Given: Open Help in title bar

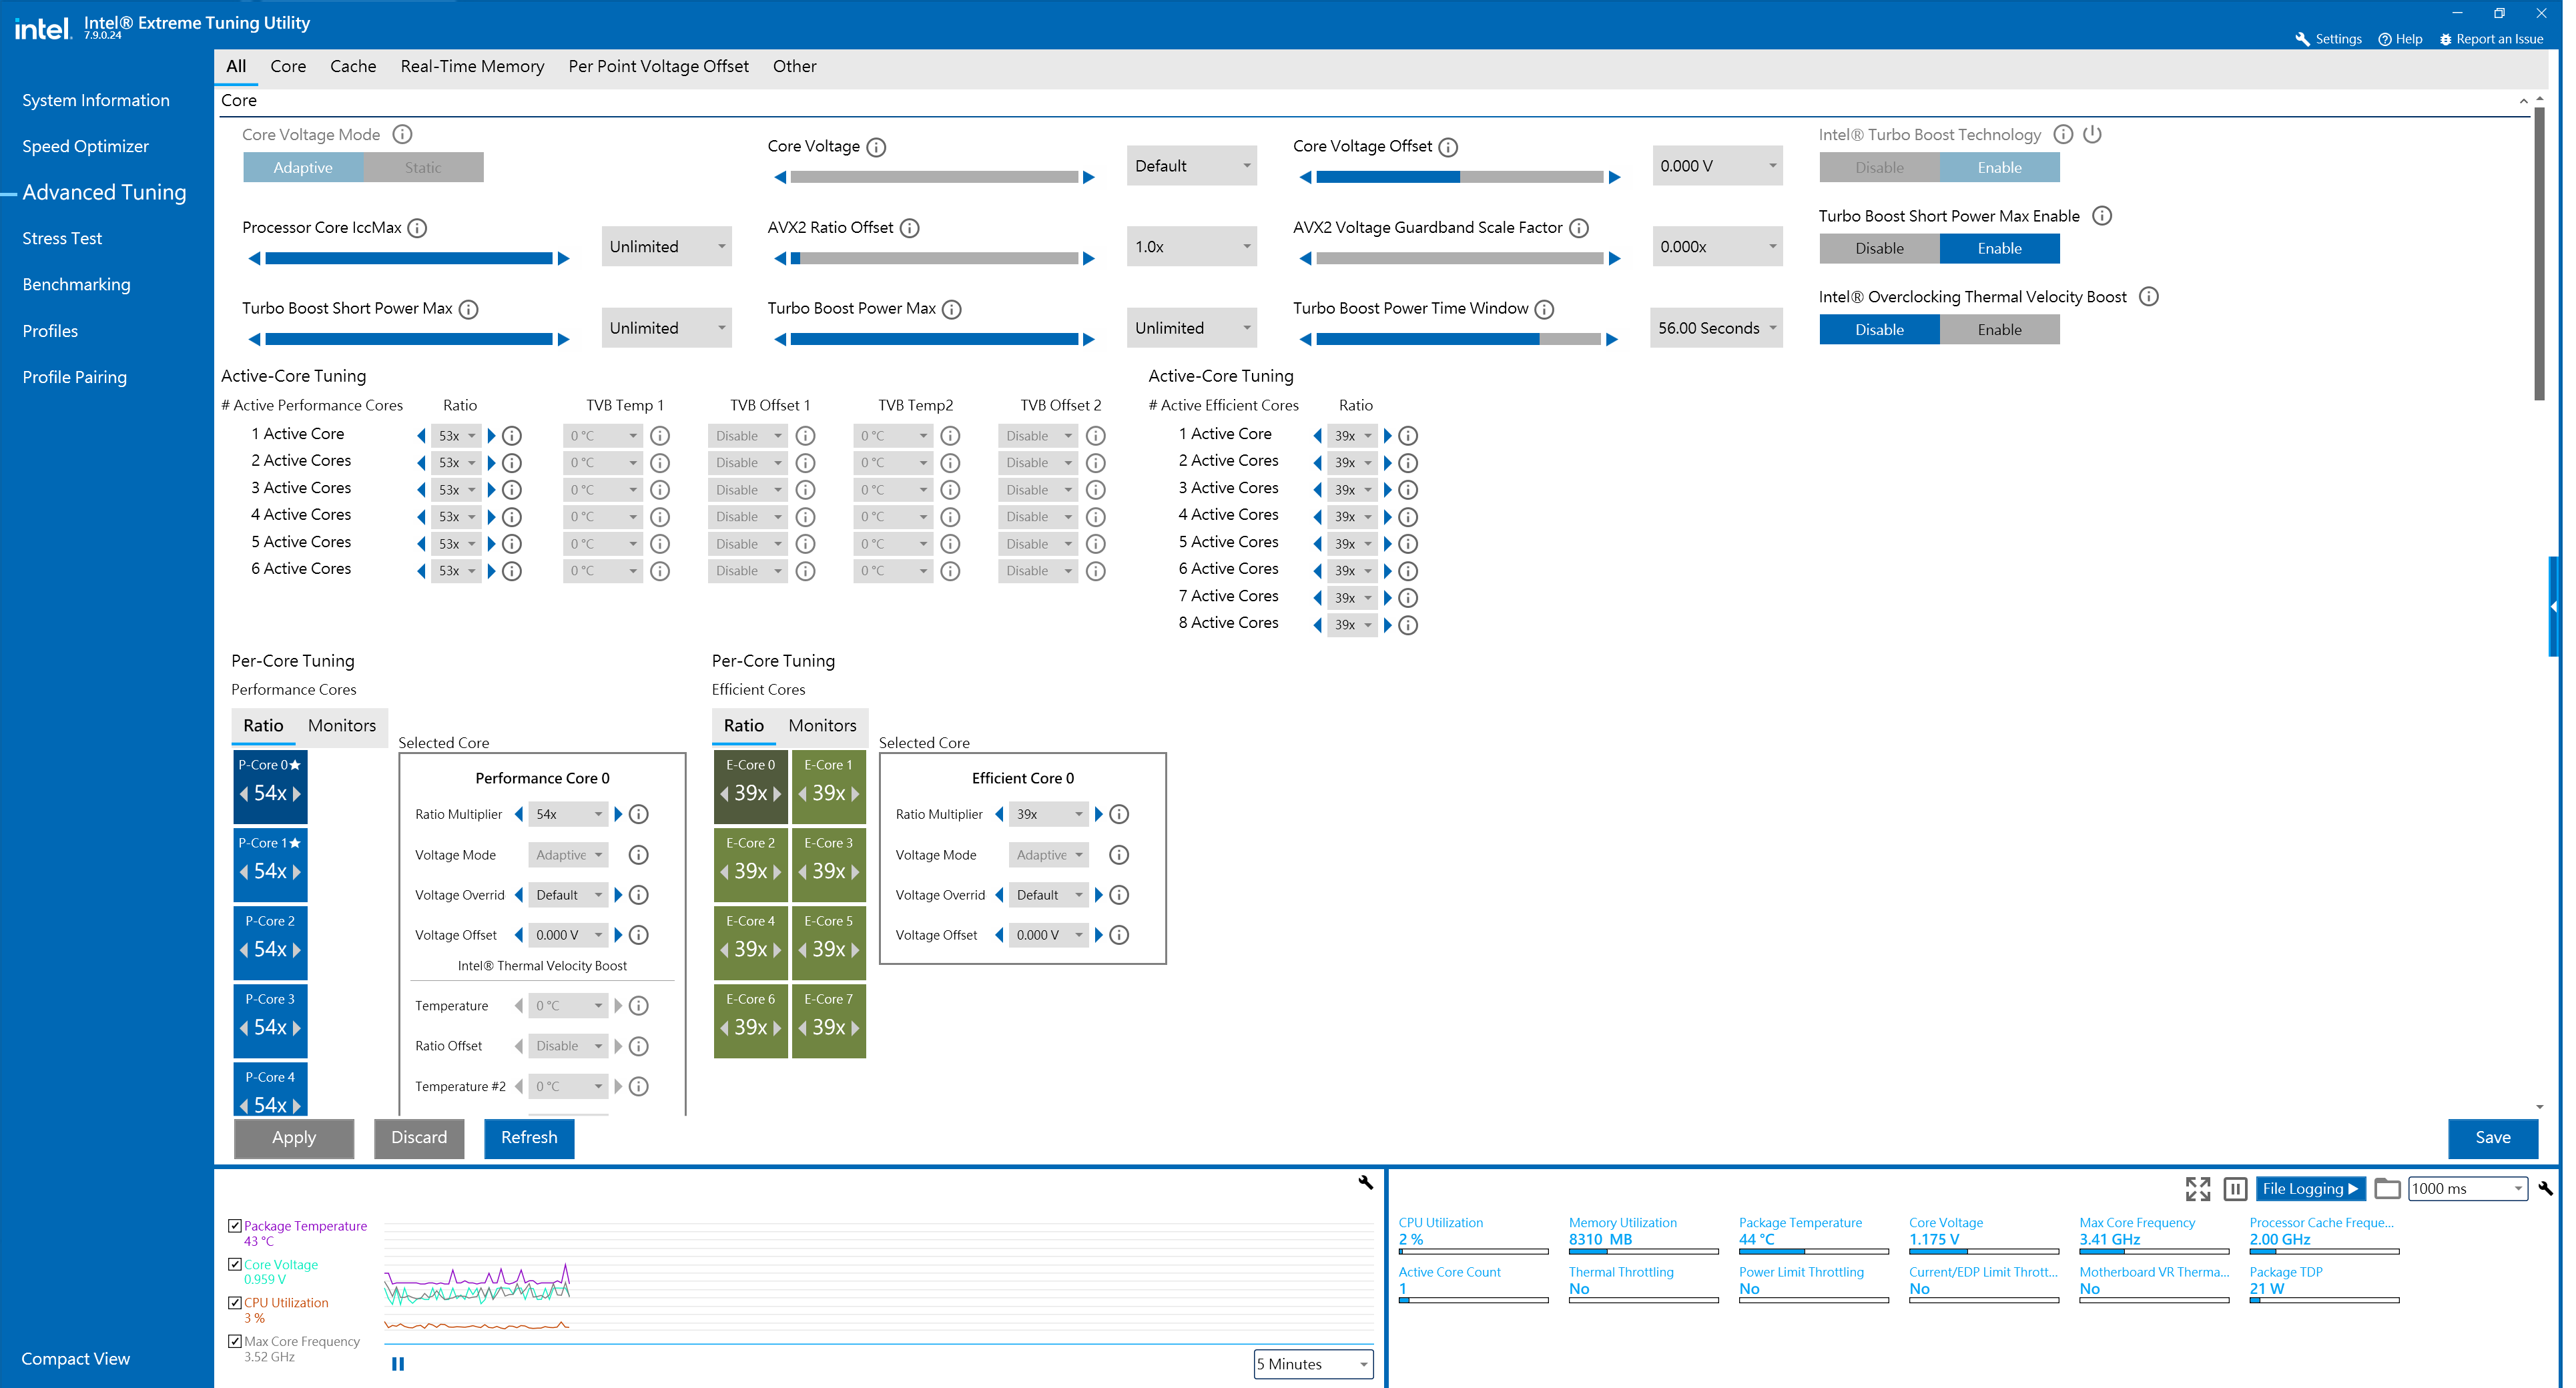Looking at the screenshot, I should click(2400, 39).
